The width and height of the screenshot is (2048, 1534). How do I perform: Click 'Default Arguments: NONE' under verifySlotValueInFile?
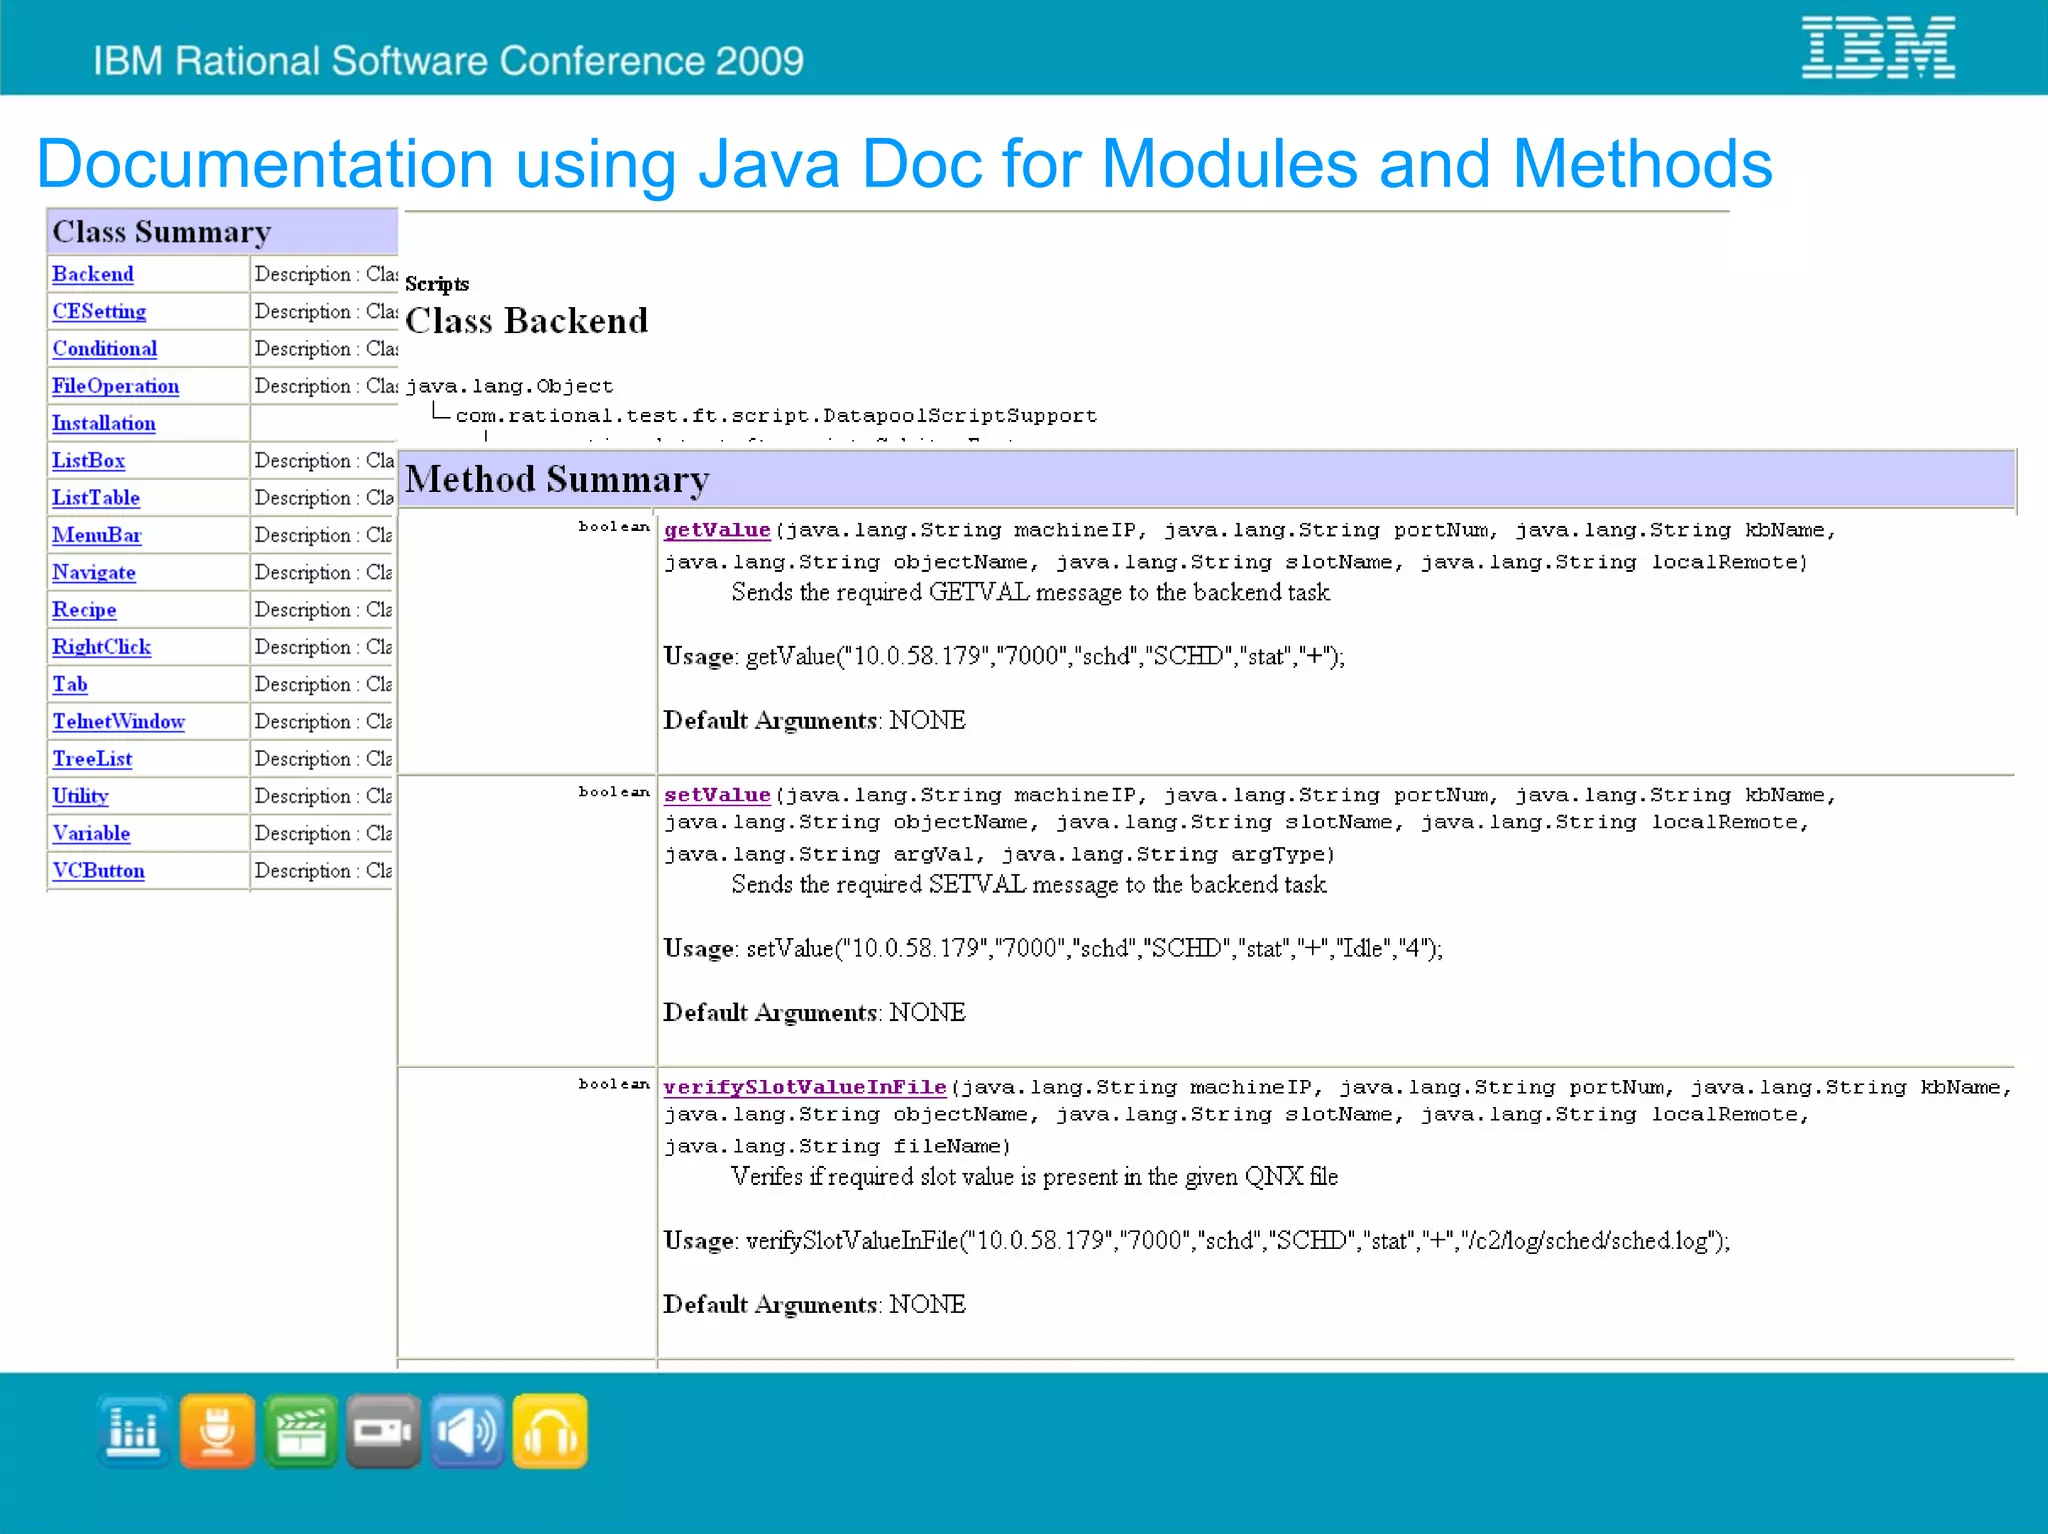pyautogui.click(x=814, y=1305)
